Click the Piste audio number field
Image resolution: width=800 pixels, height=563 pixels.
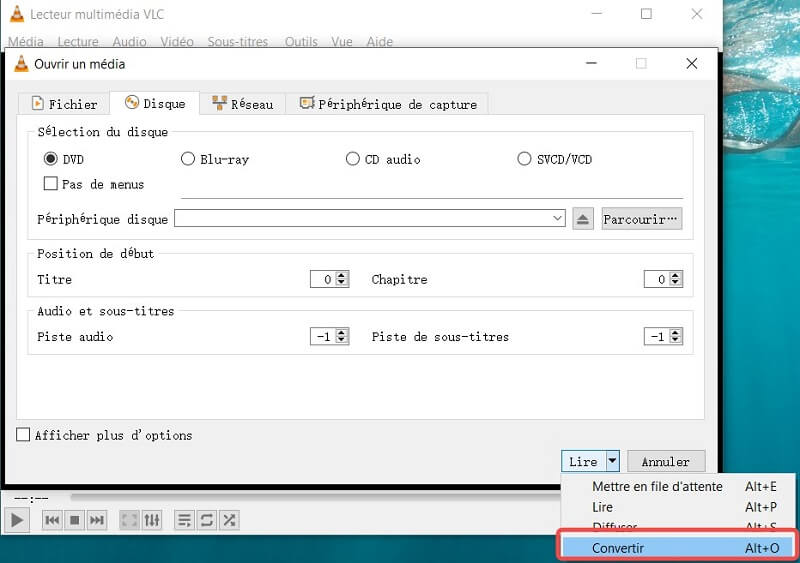[x=323, y=336]
